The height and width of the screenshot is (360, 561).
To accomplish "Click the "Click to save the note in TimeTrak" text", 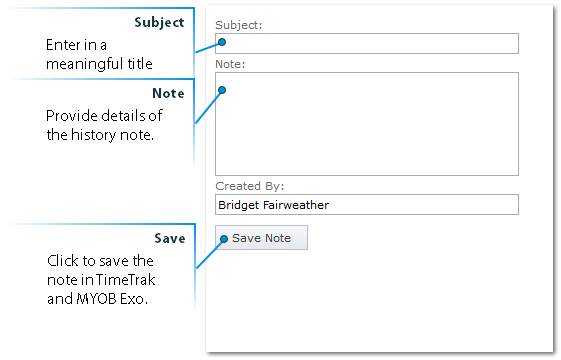I will [x=101, y=271].
